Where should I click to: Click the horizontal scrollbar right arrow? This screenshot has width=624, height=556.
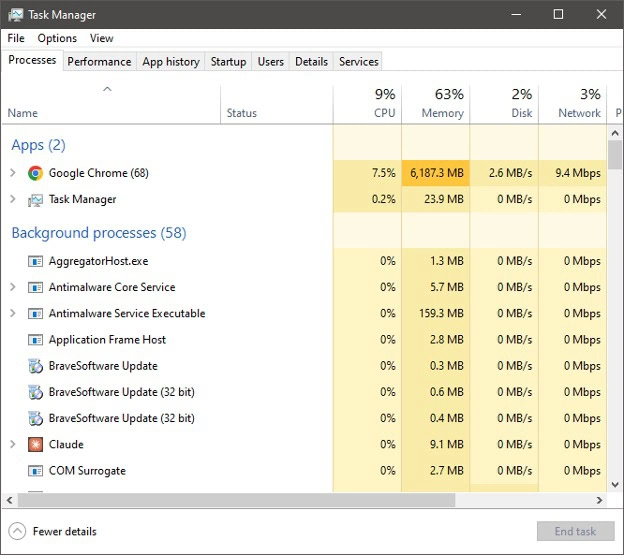pos(599,500)
